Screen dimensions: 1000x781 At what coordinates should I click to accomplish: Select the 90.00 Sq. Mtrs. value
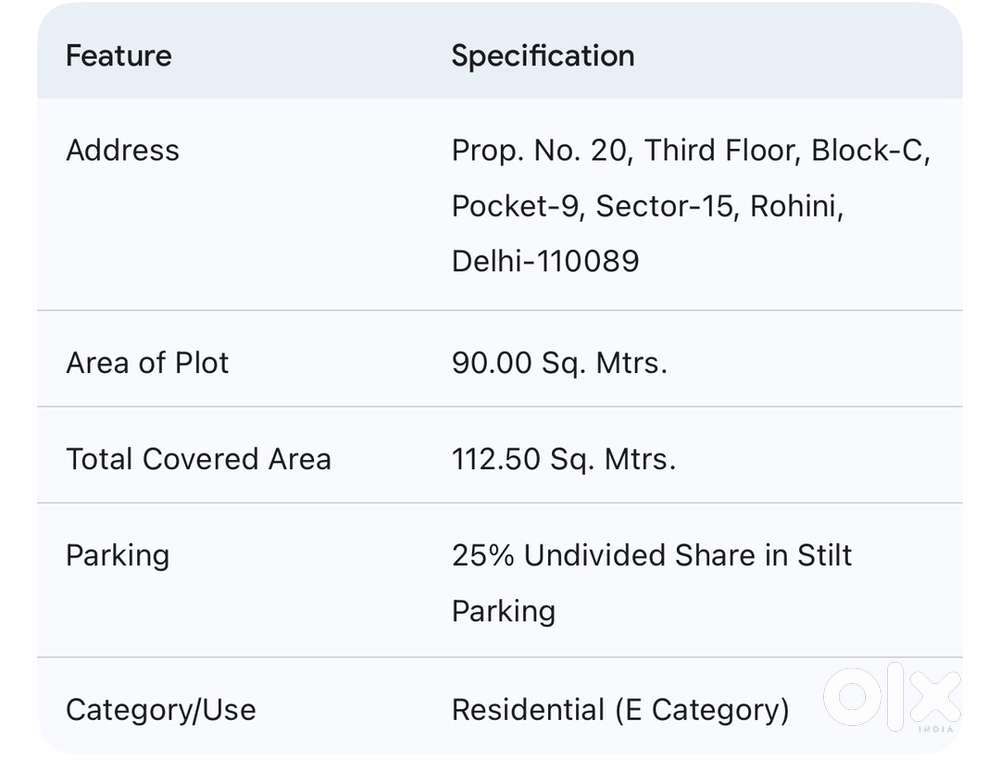click(559, 363)
